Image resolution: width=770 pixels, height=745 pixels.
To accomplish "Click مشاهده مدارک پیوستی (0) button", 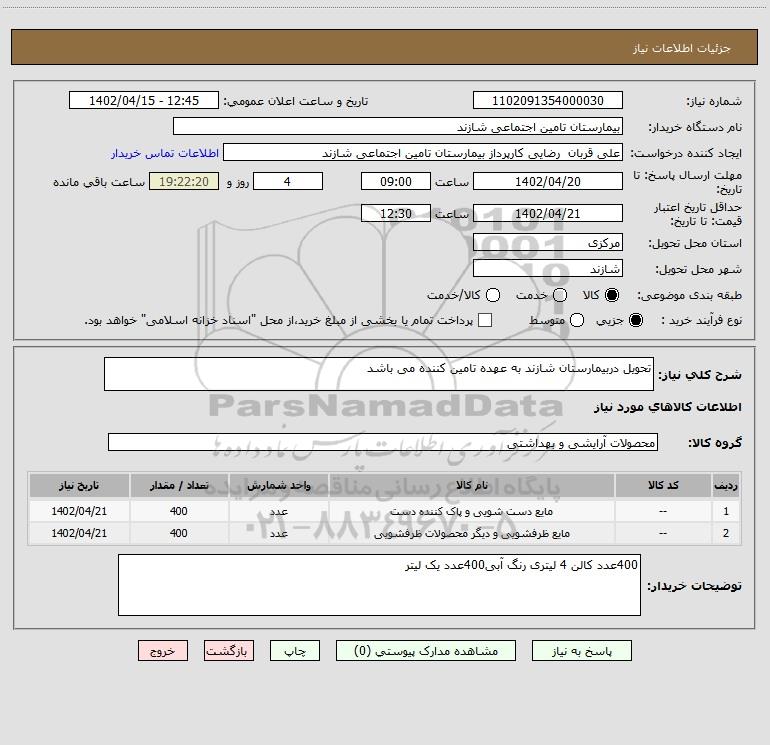I will (426, 651).
